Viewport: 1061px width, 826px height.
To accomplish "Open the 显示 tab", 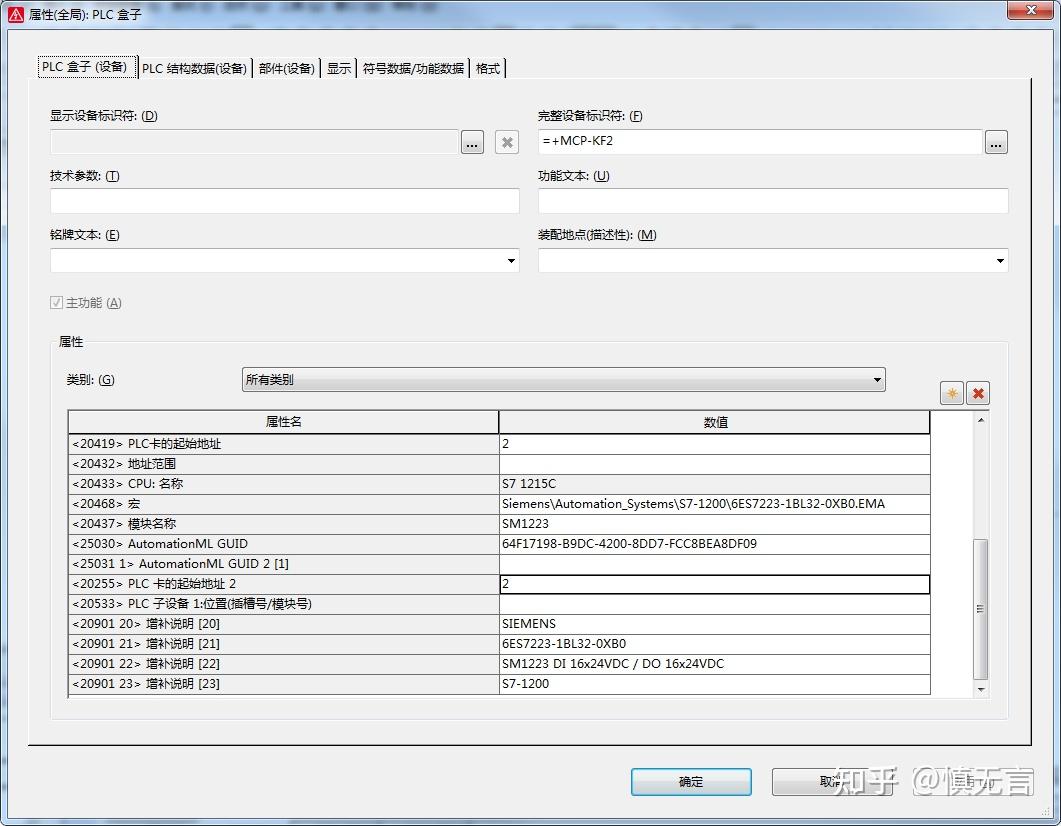I will tap(339, 68).
